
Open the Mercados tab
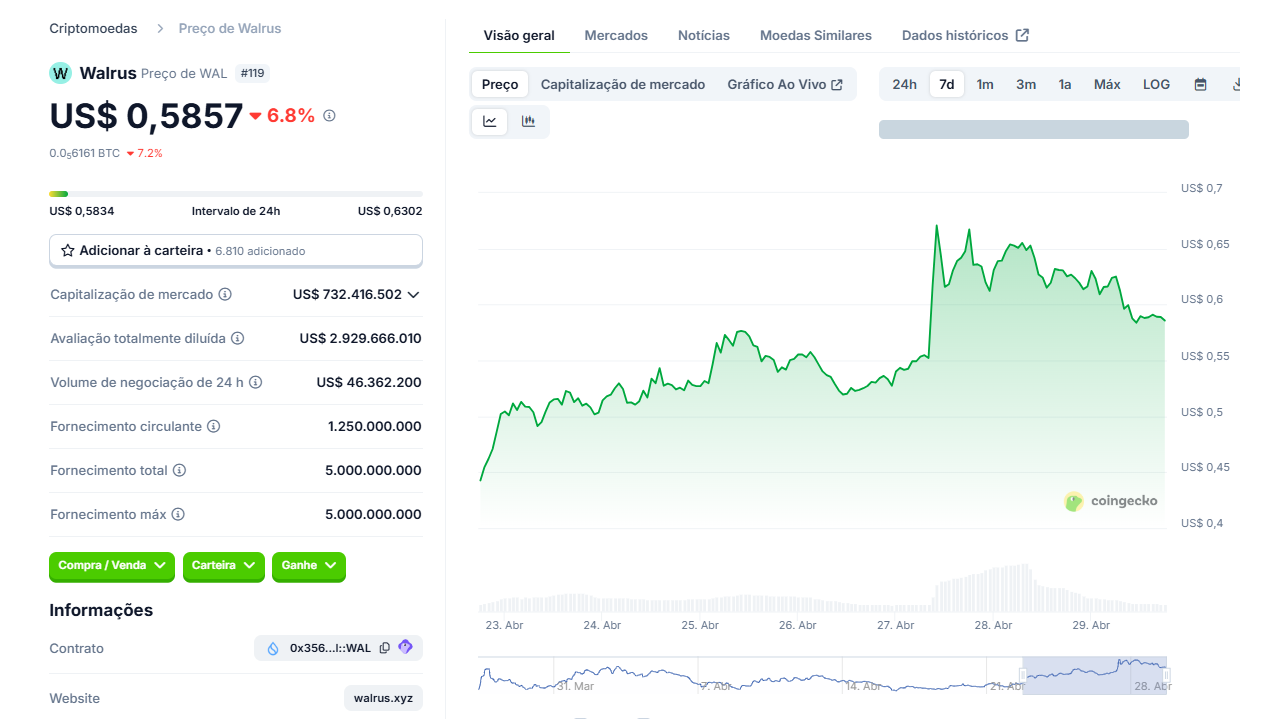pyautogui.click(x=616, y=35)
